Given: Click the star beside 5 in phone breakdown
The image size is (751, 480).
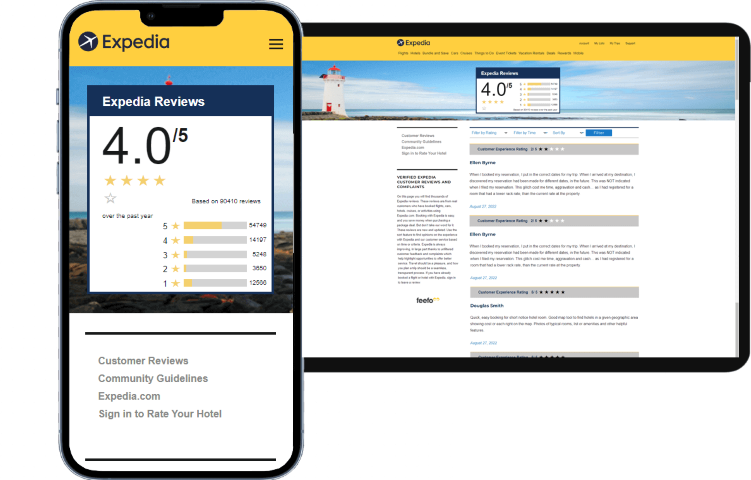Looking at the screenshot, I should [175, 226].
